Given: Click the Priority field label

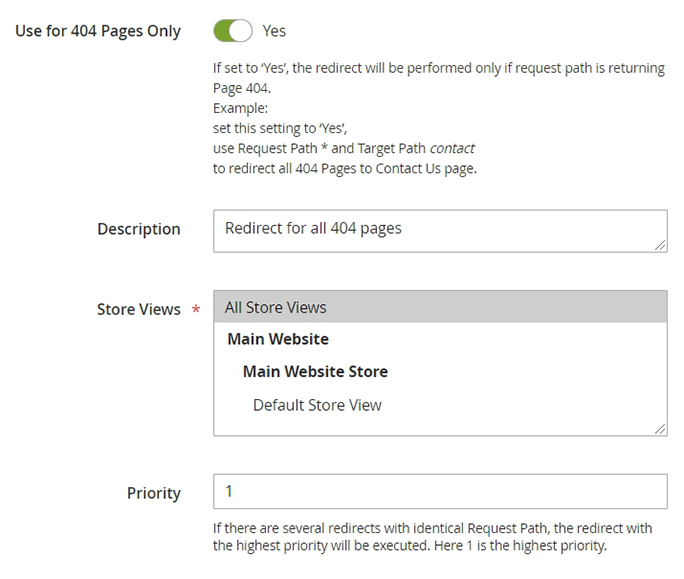Looking at the screenshot, I should pos(154,493).
